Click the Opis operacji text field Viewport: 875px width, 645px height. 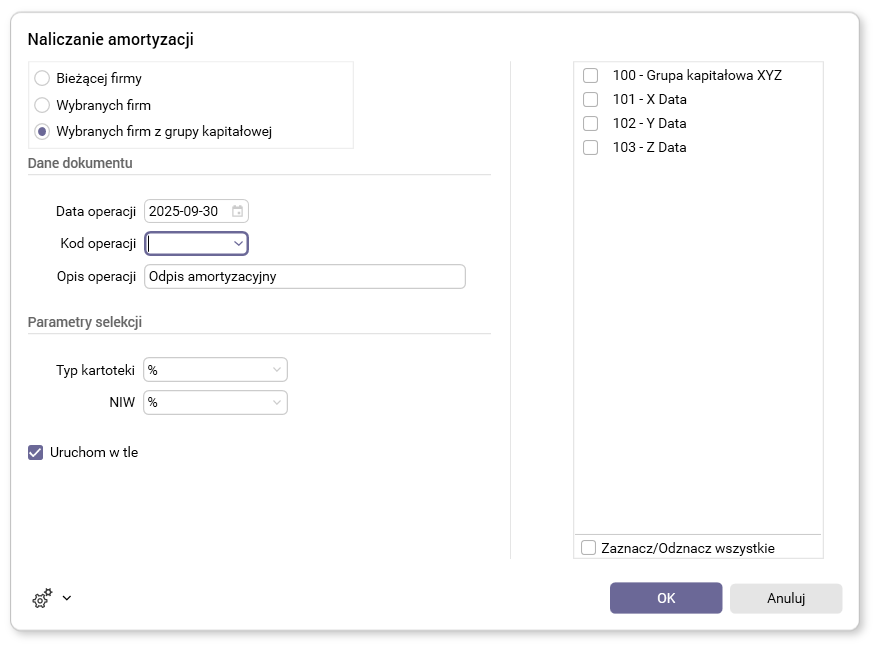click(305, 277)
